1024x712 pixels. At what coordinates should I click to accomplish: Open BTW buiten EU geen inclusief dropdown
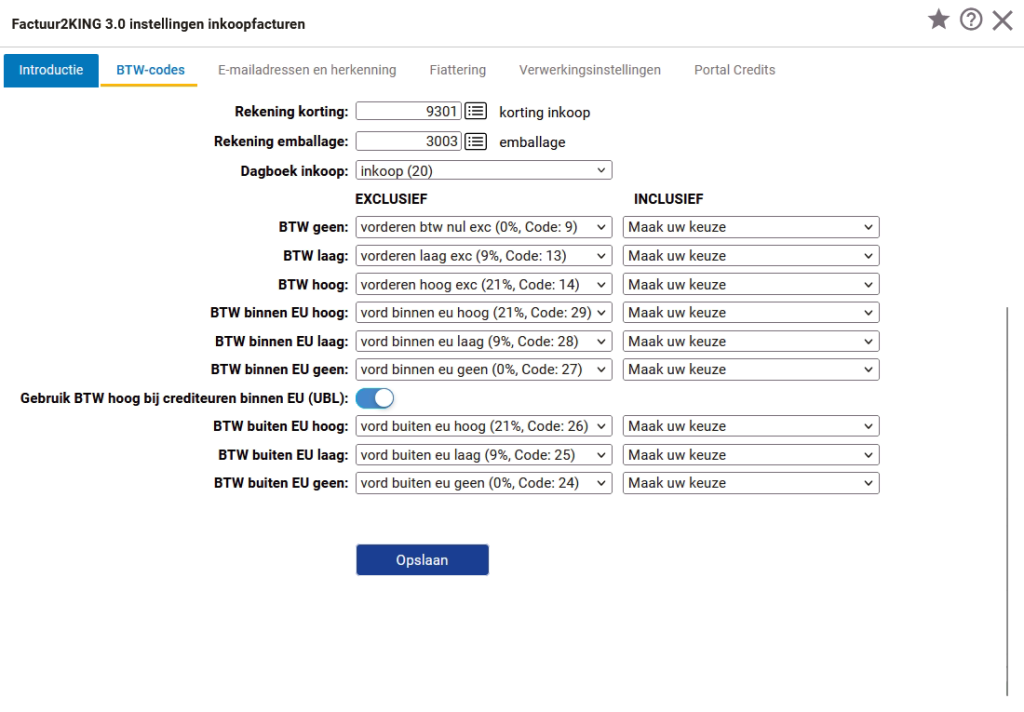pyautogui.click(x=750, y=483)
